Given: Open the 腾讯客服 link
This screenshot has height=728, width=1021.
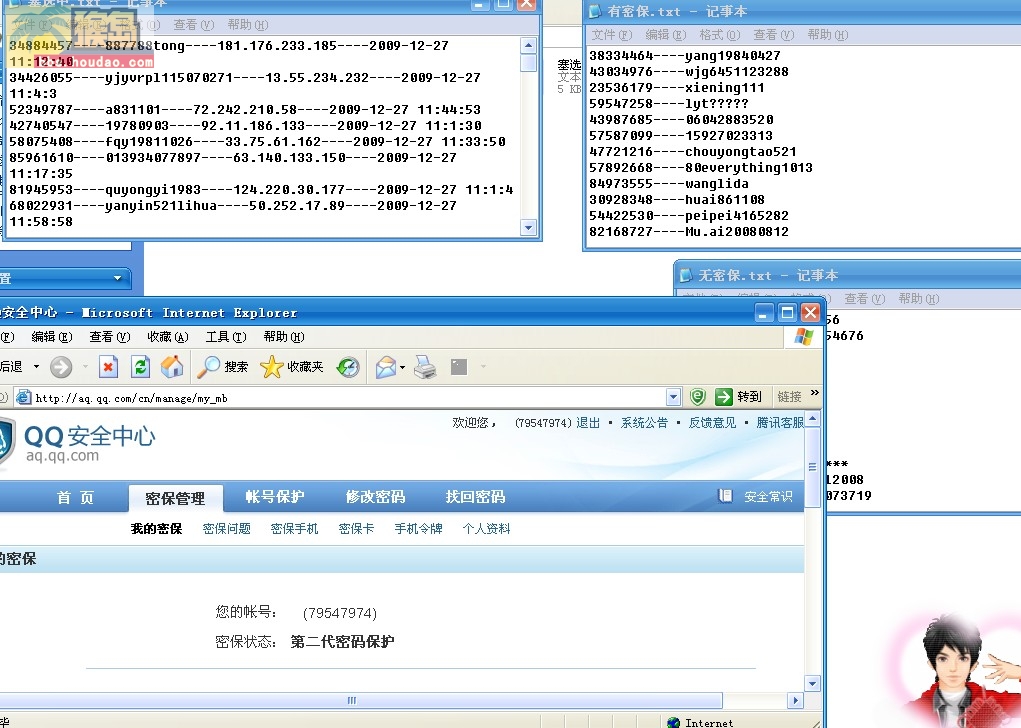Looking at the screenshot, I should tap(780, 423).
